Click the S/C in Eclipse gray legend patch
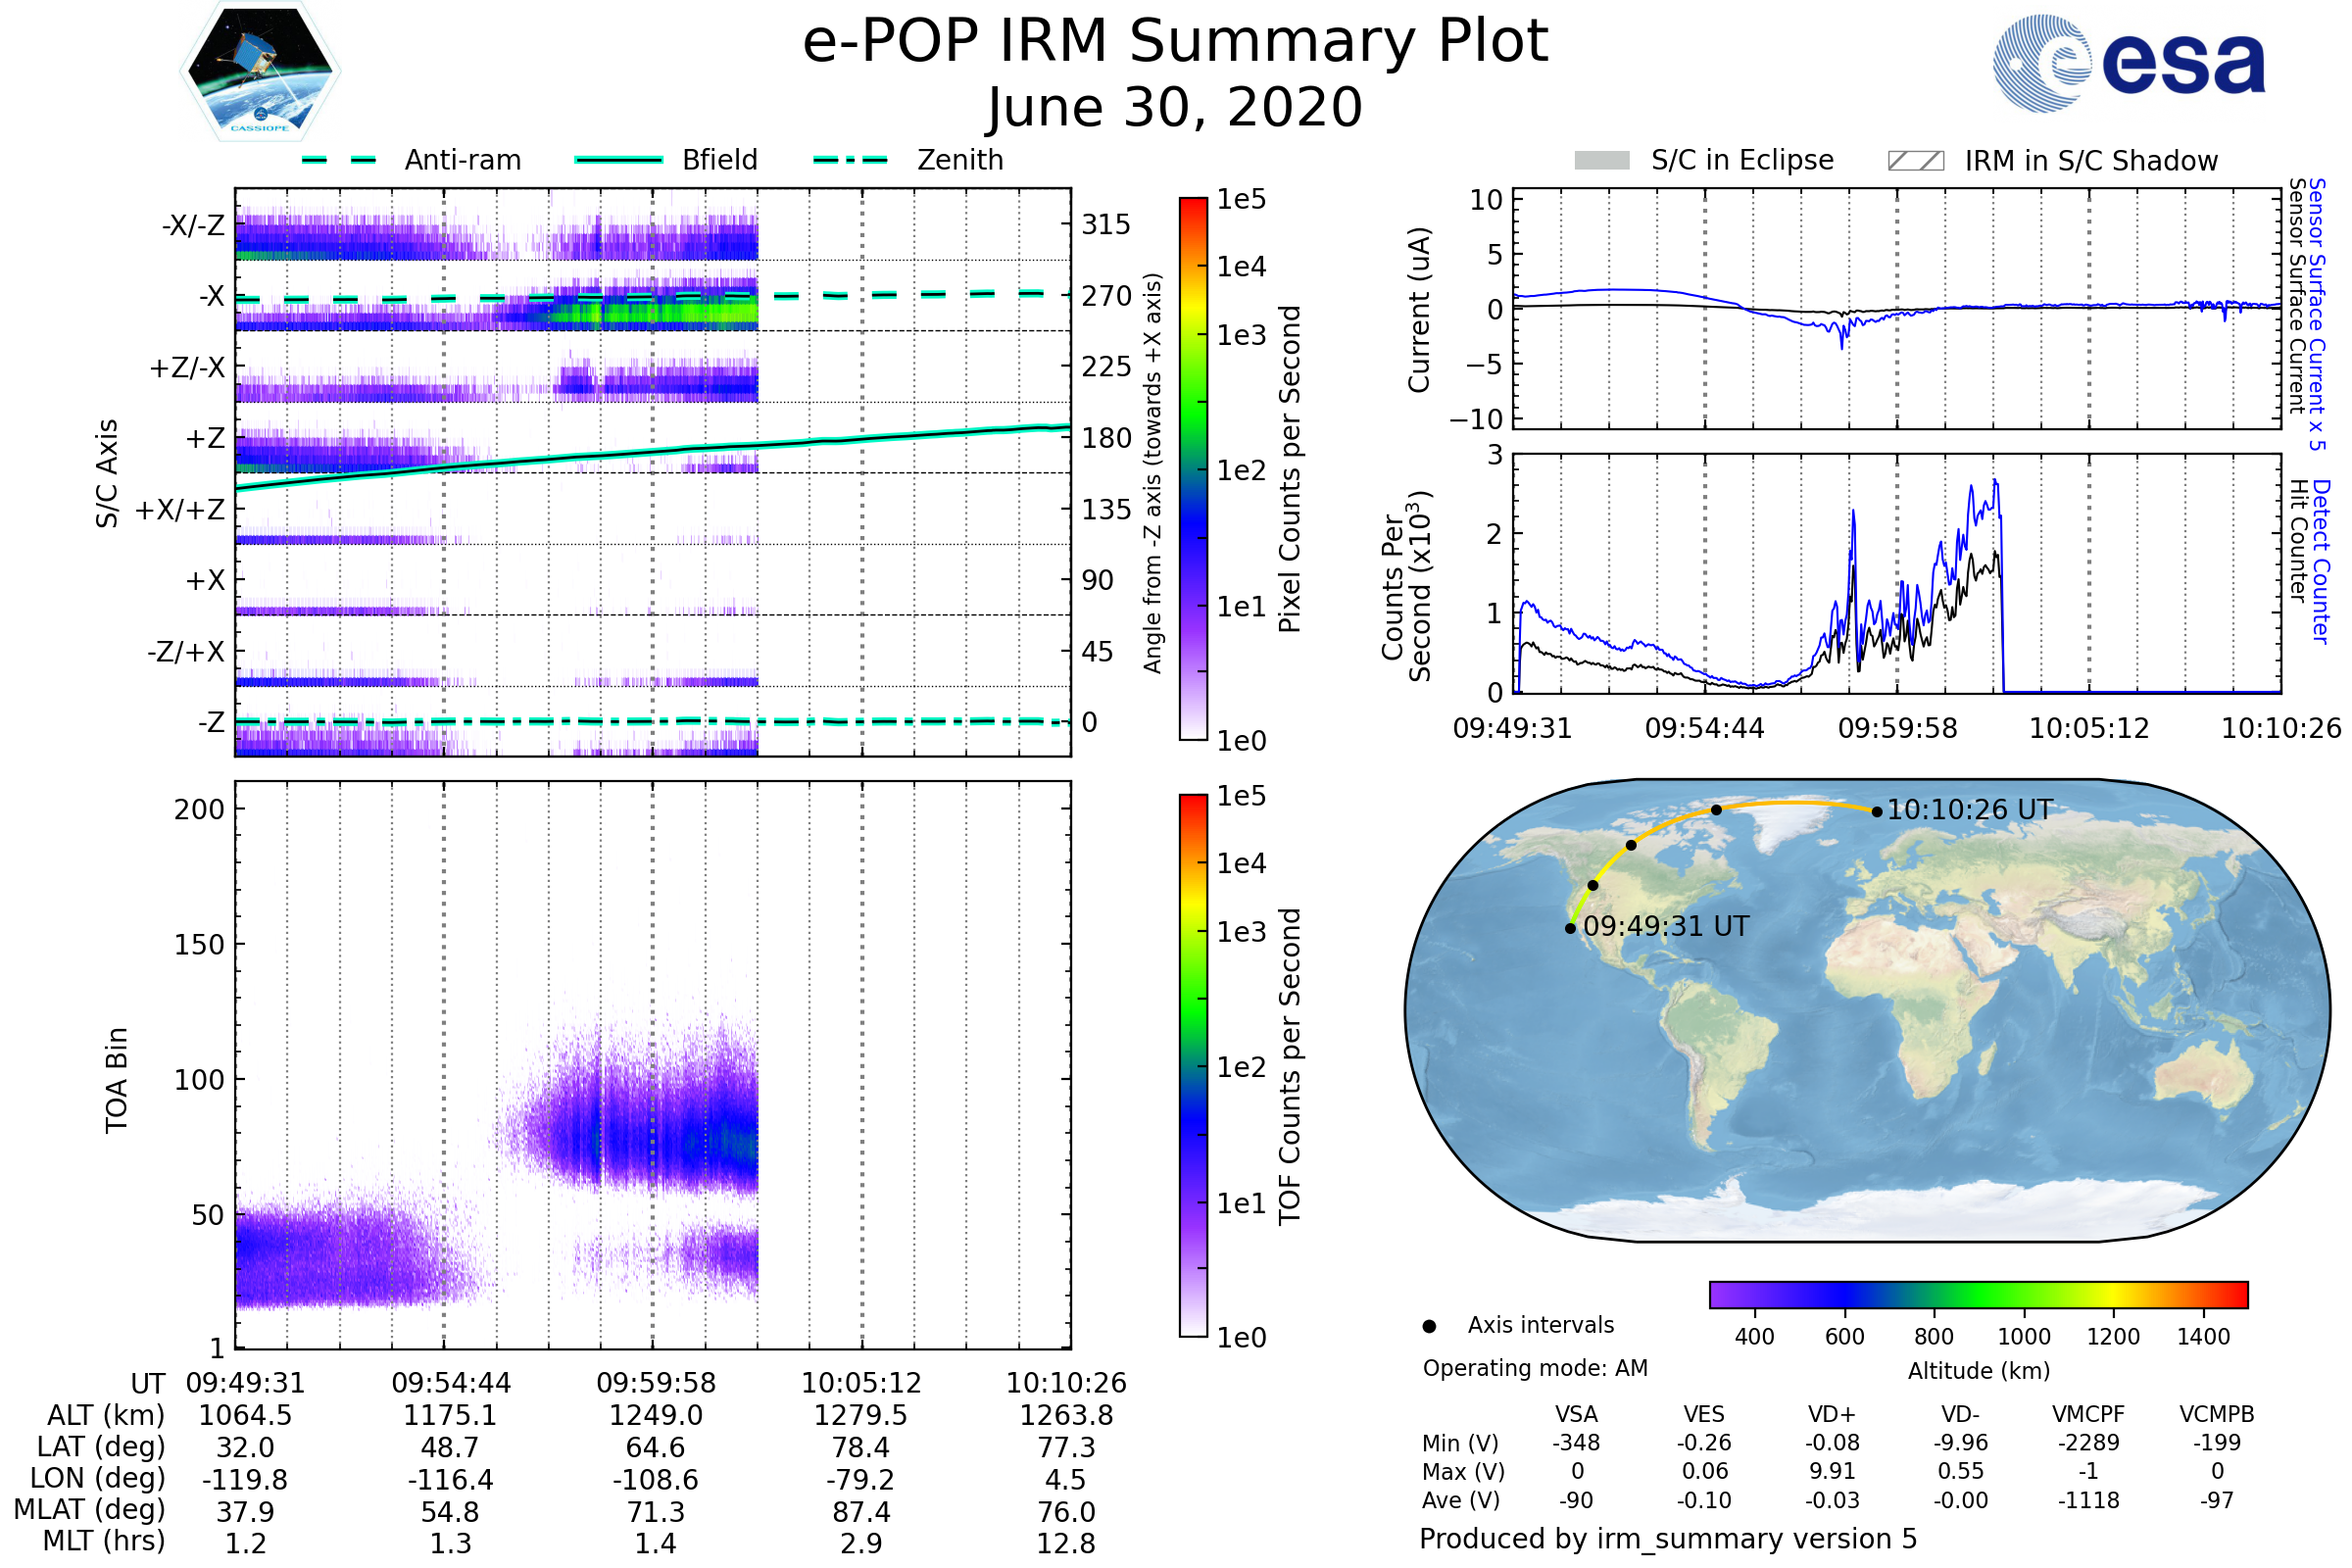Viewport: 2352px width, 1568px height. pyautogui.click(x=1601, y=161)
